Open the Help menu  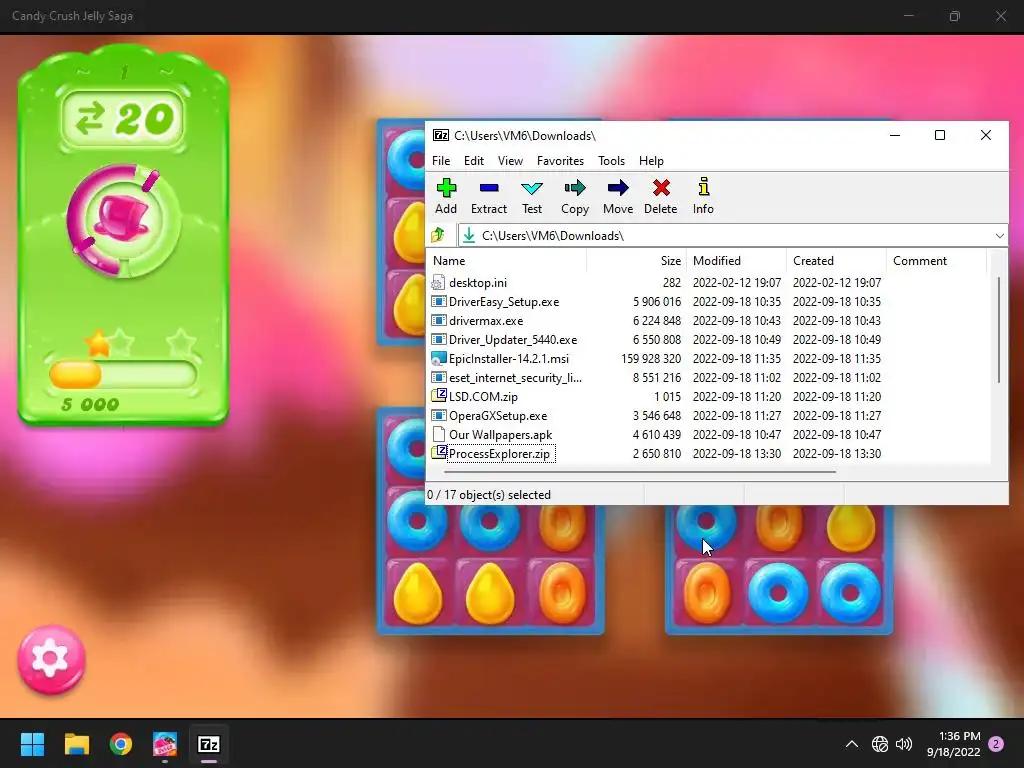click(651, 161)
